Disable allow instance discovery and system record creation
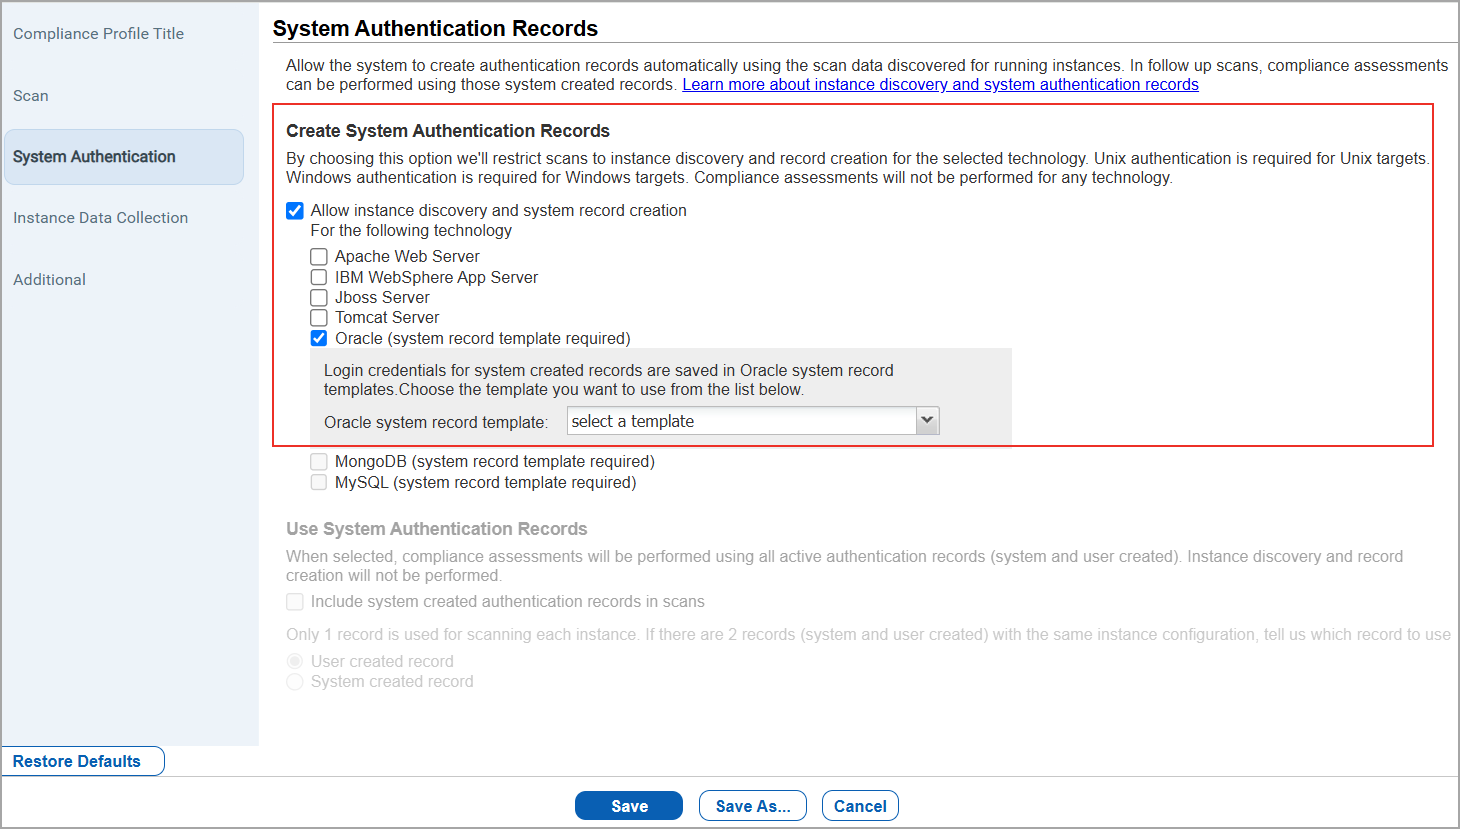This screenshot has width=1460, height=829. [295, 210]
